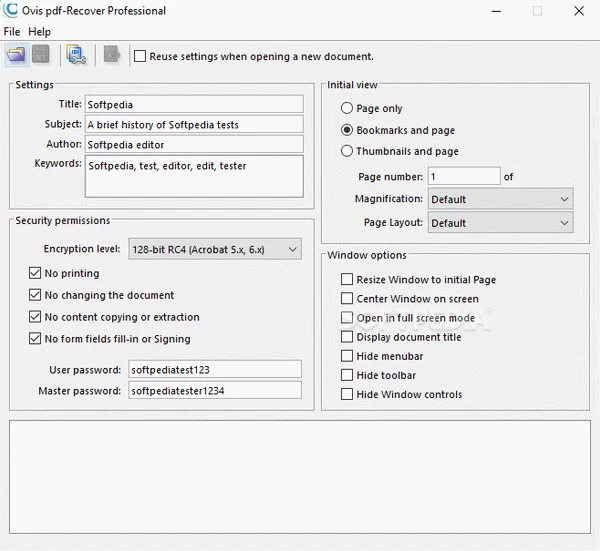Focus the Author input field

(x=194, y=144)
